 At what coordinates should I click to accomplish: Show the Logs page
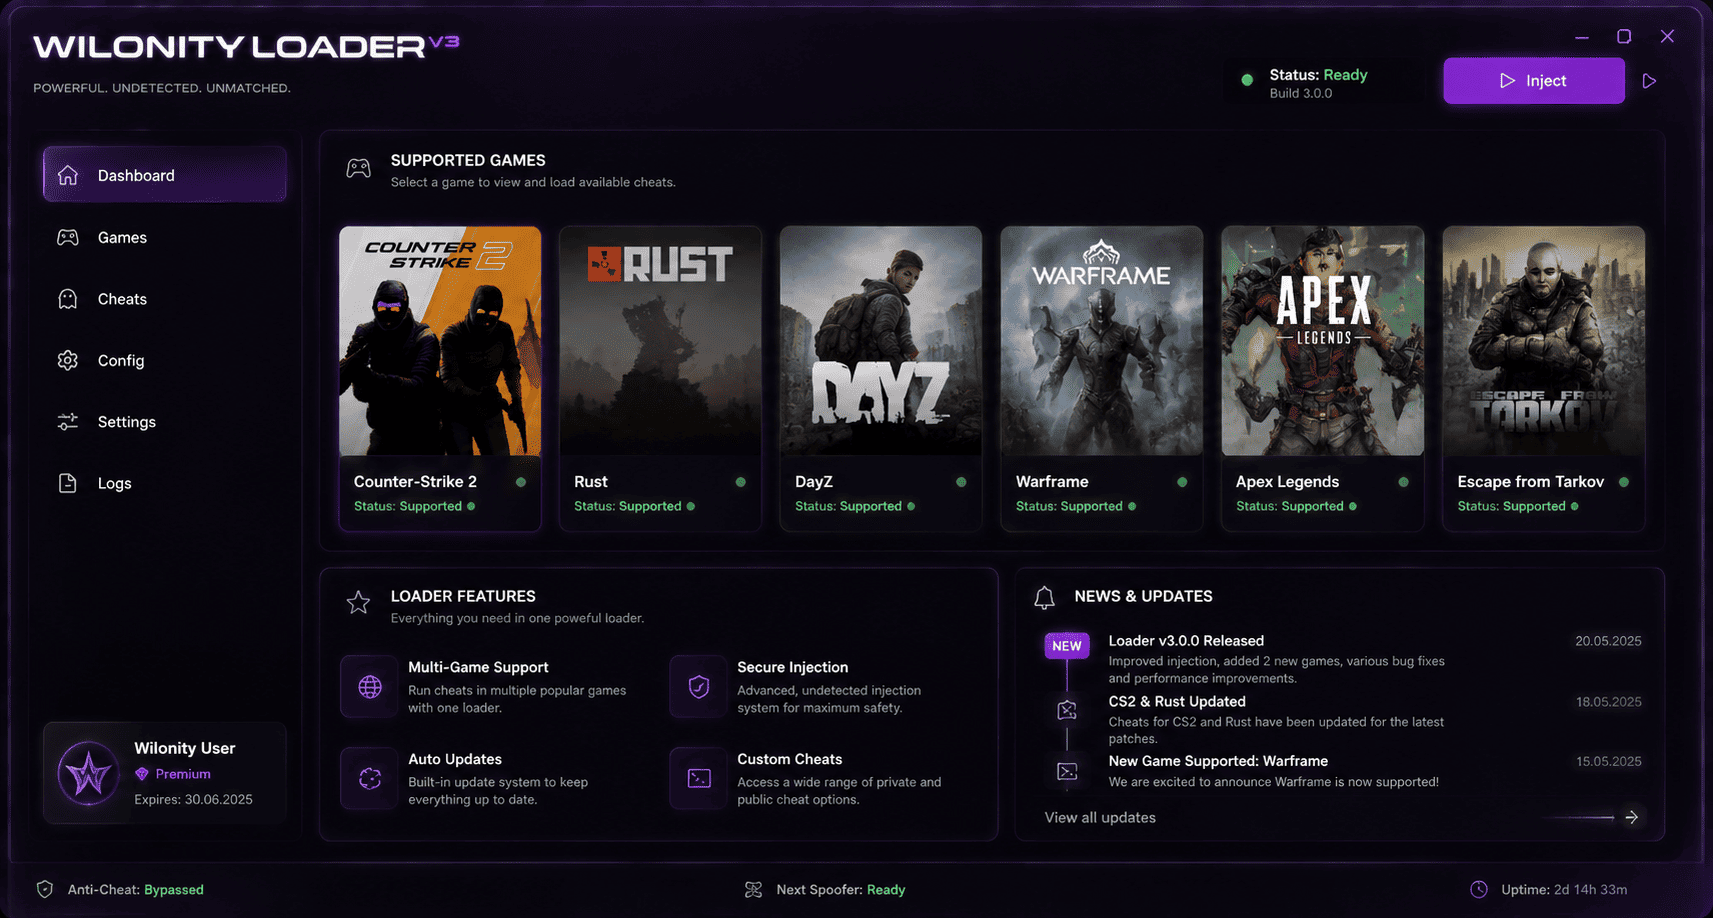tap(115, 483)
